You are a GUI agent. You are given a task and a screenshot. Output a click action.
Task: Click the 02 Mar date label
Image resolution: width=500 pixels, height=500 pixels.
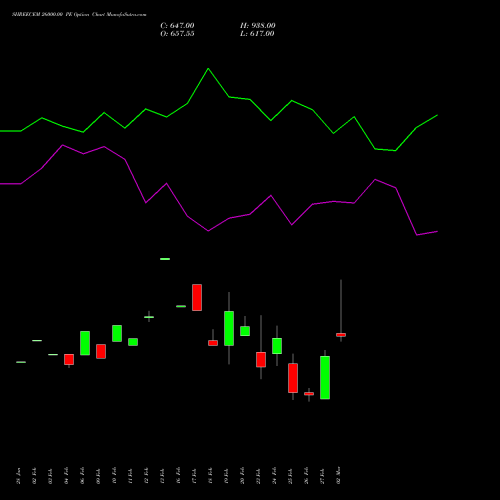(x=338, y=476)
